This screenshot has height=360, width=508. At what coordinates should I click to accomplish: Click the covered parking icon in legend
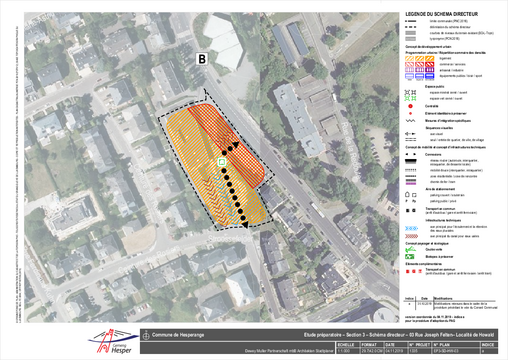pos(407,194)
